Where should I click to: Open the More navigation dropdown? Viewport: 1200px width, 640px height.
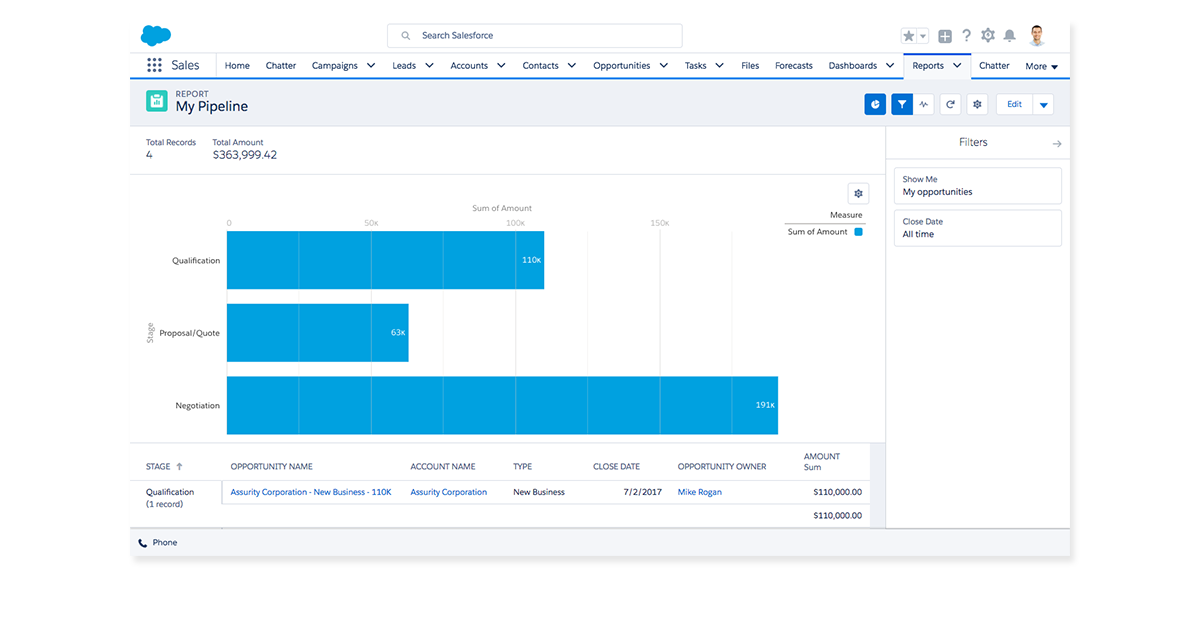(1041, 66)
